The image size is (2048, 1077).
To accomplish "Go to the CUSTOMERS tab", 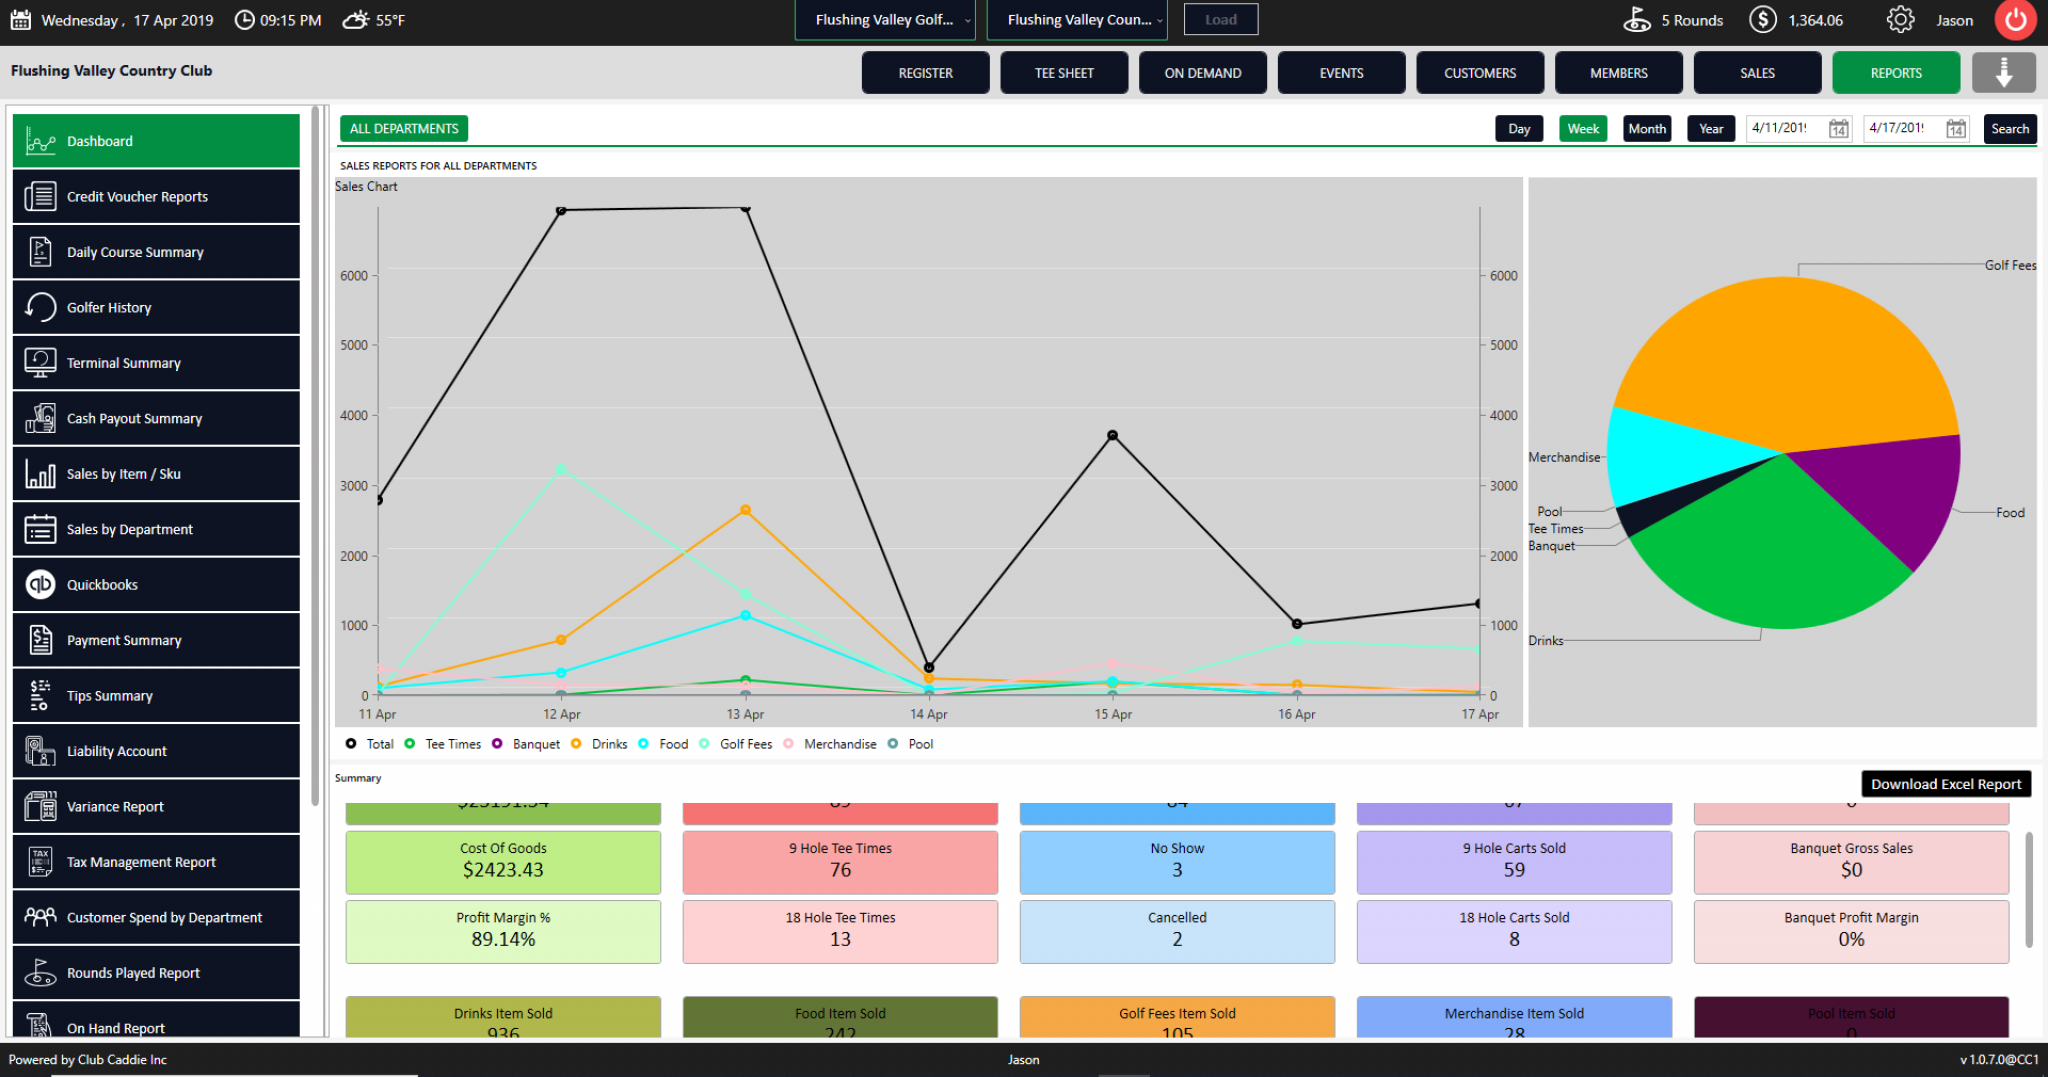I will point(1479,71).
